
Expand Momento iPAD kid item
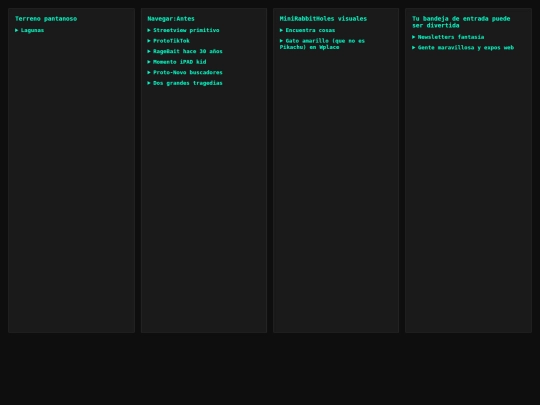(177, 62)
